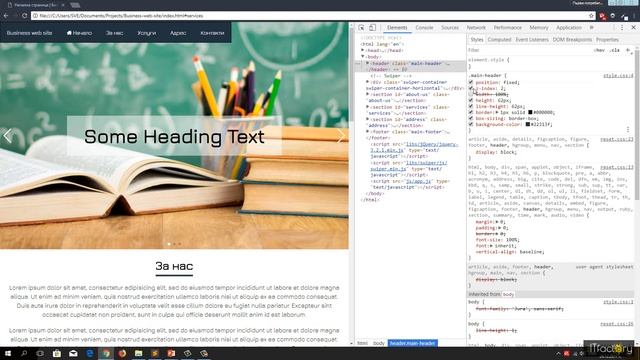Open DevTools customize menu (three dots)

[622, 27]
